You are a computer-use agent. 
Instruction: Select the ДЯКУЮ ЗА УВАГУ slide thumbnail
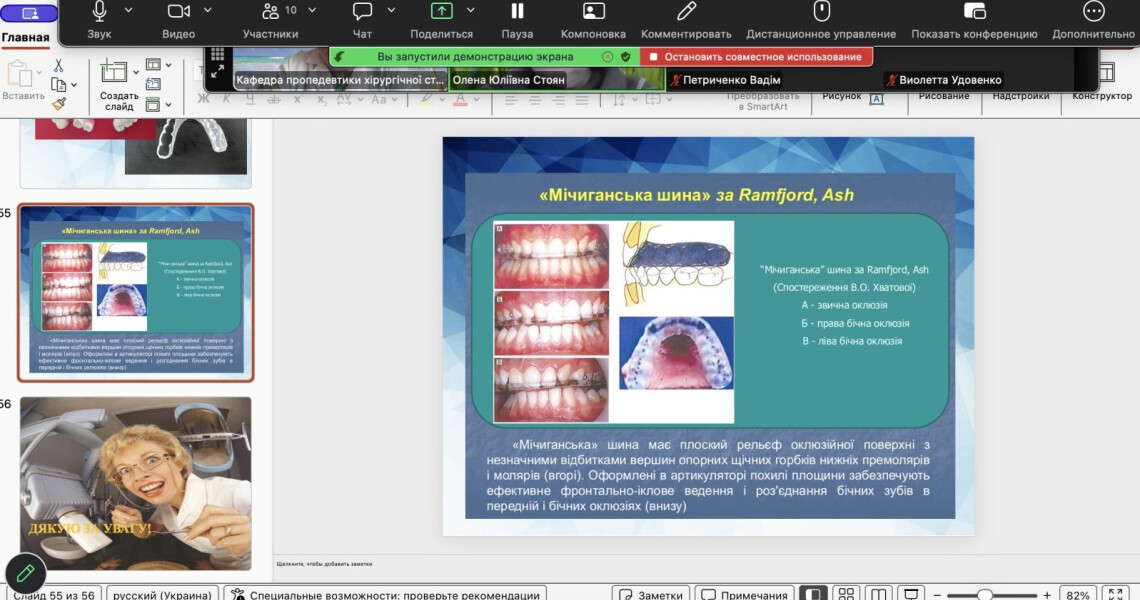point(136,482)
